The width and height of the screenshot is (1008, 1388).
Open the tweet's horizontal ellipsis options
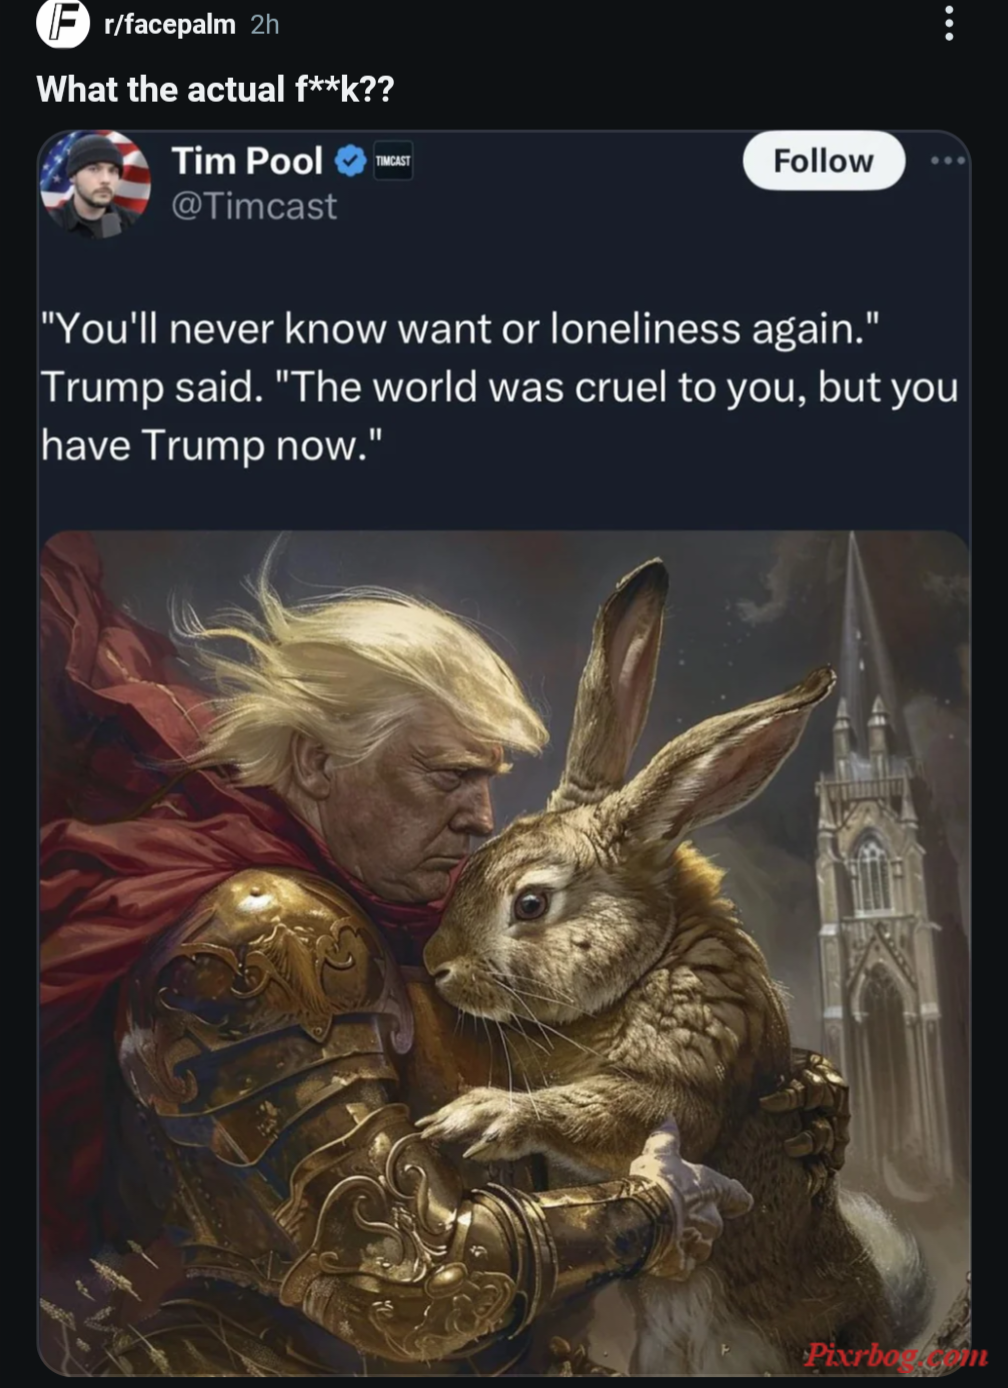(948, 160)
